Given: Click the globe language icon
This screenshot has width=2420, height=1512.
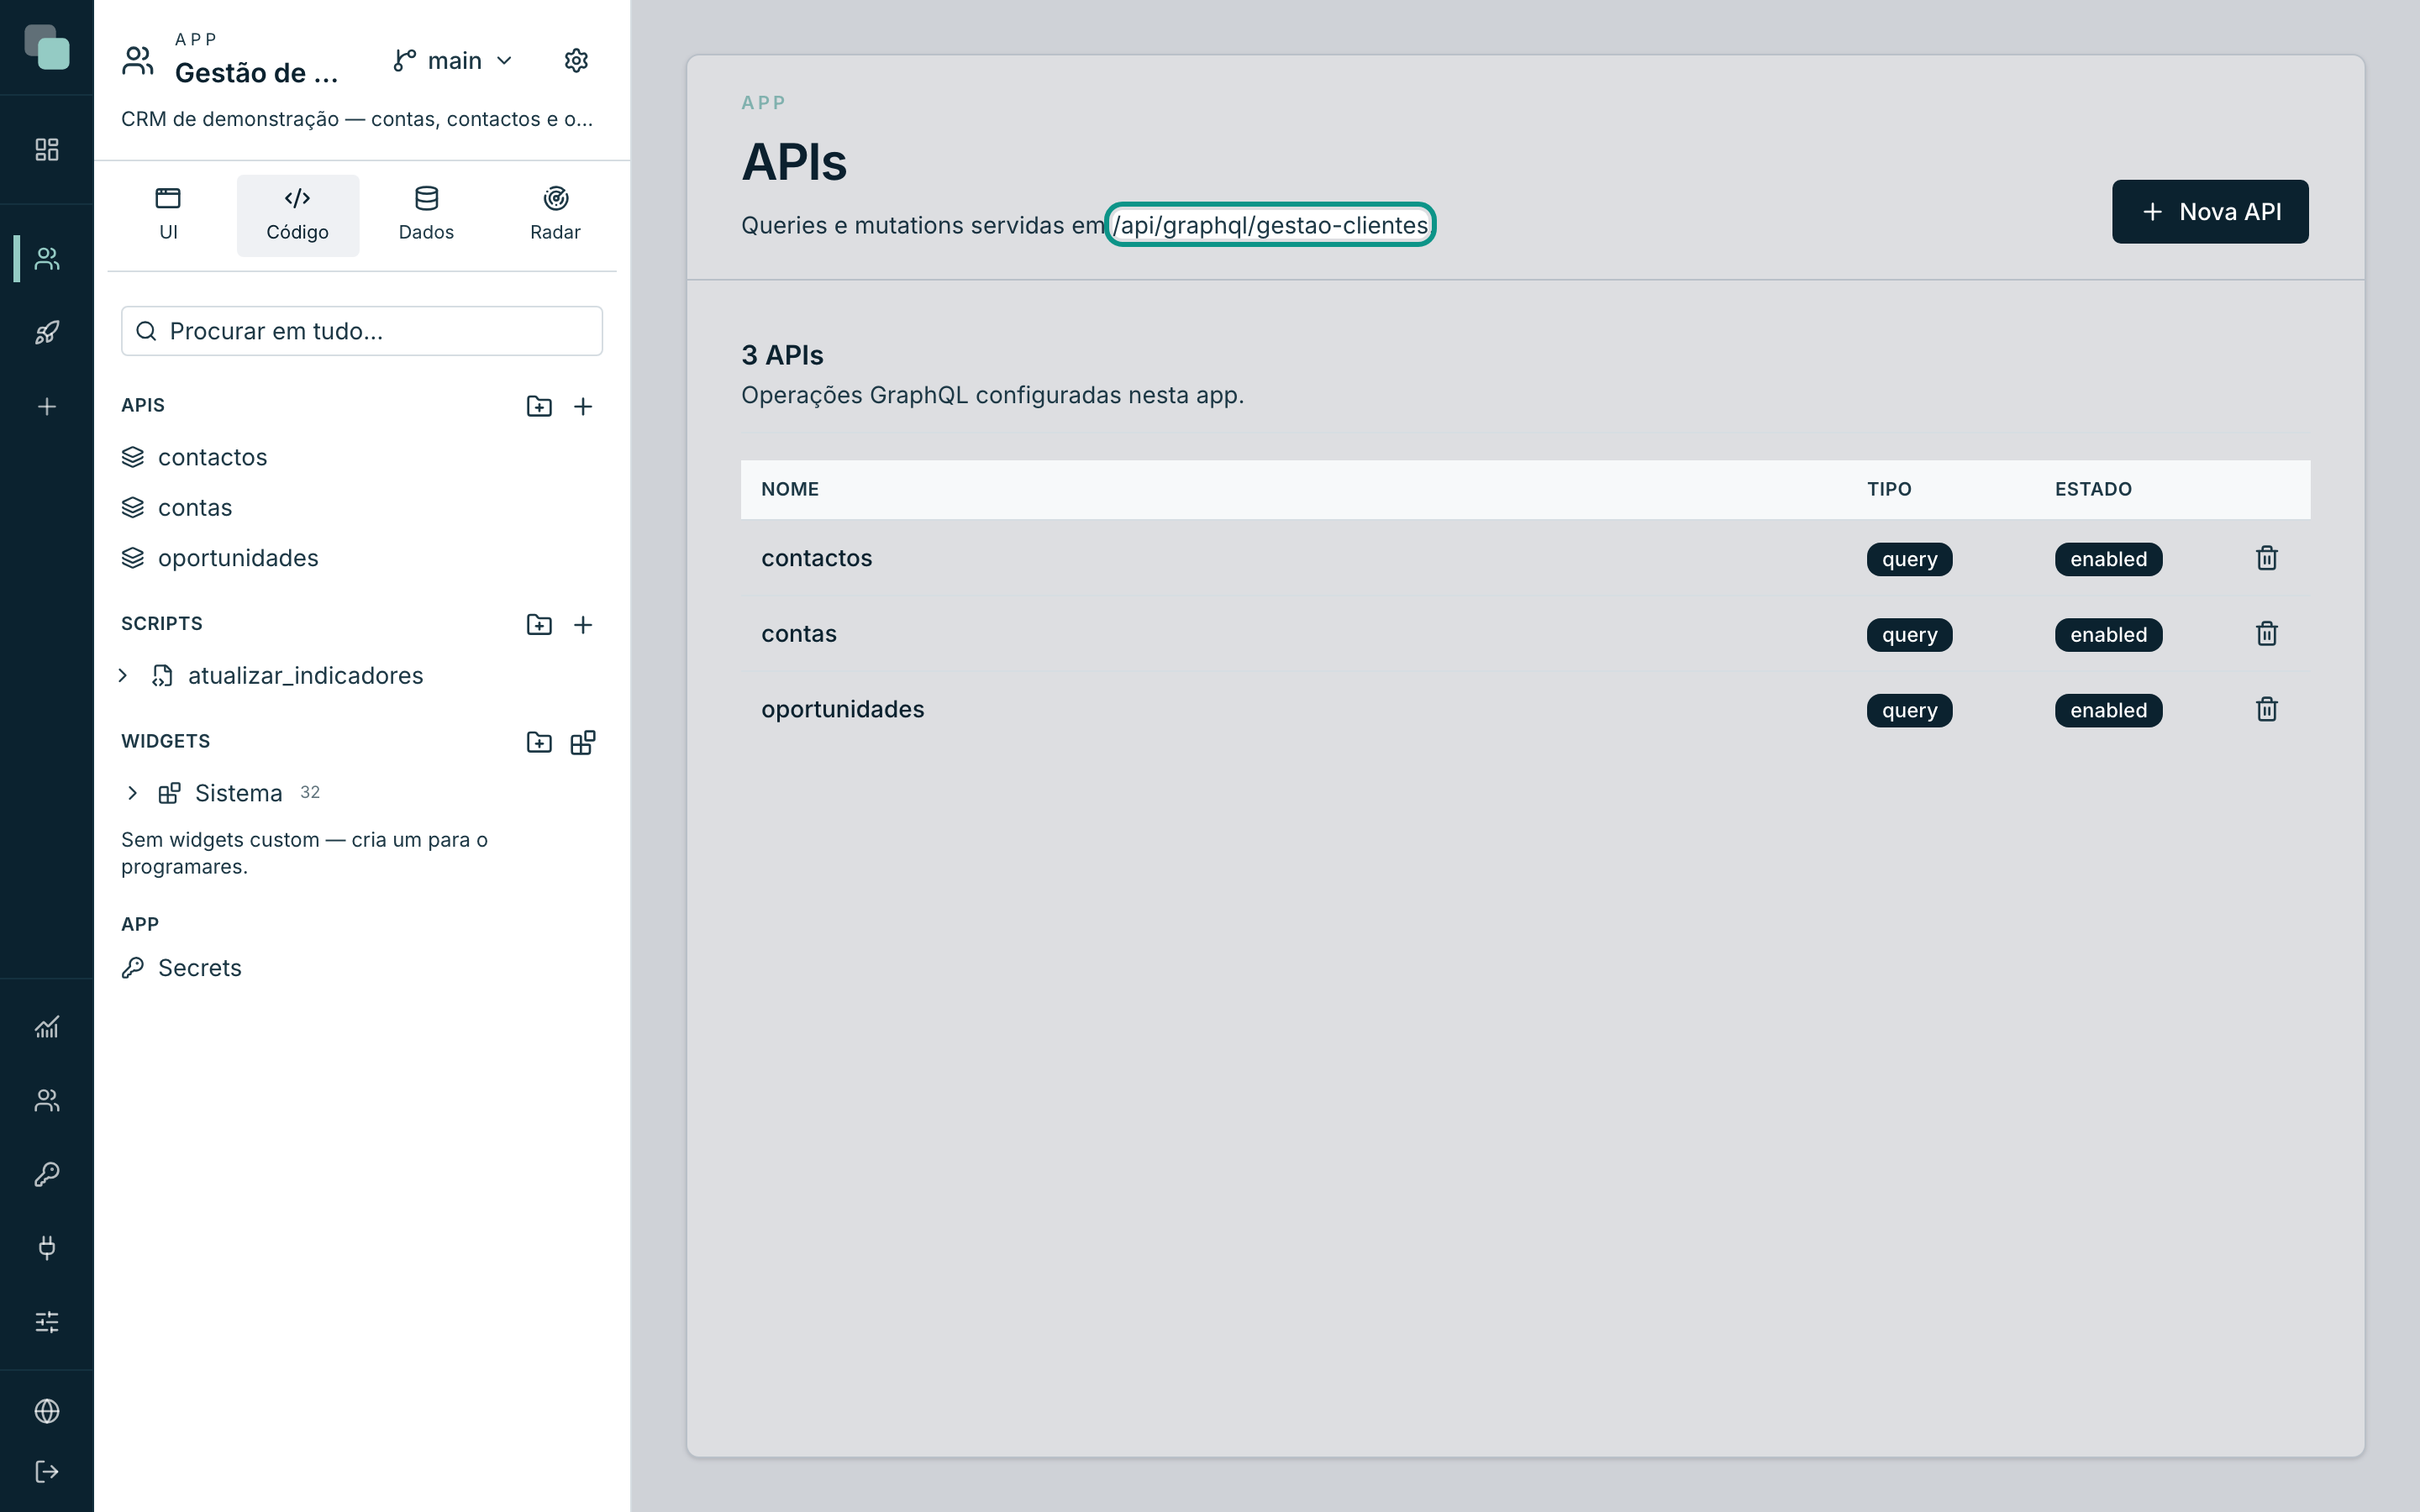Looking at the screenshot, I should [x=47, y=1411].
